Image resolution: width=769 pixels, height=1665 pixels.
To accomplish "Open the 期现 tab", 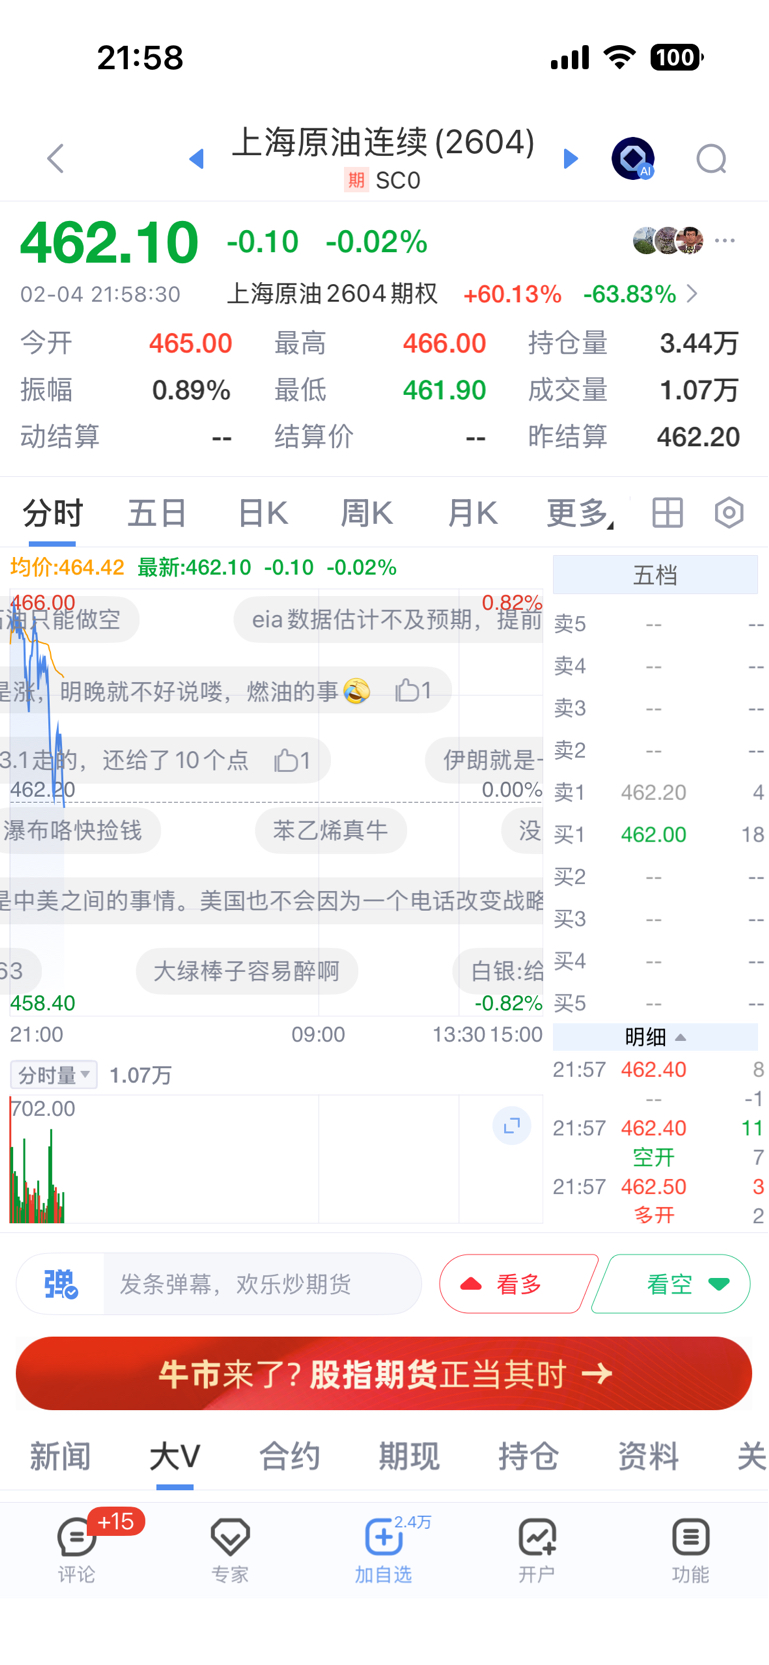I will point(409,1456).
